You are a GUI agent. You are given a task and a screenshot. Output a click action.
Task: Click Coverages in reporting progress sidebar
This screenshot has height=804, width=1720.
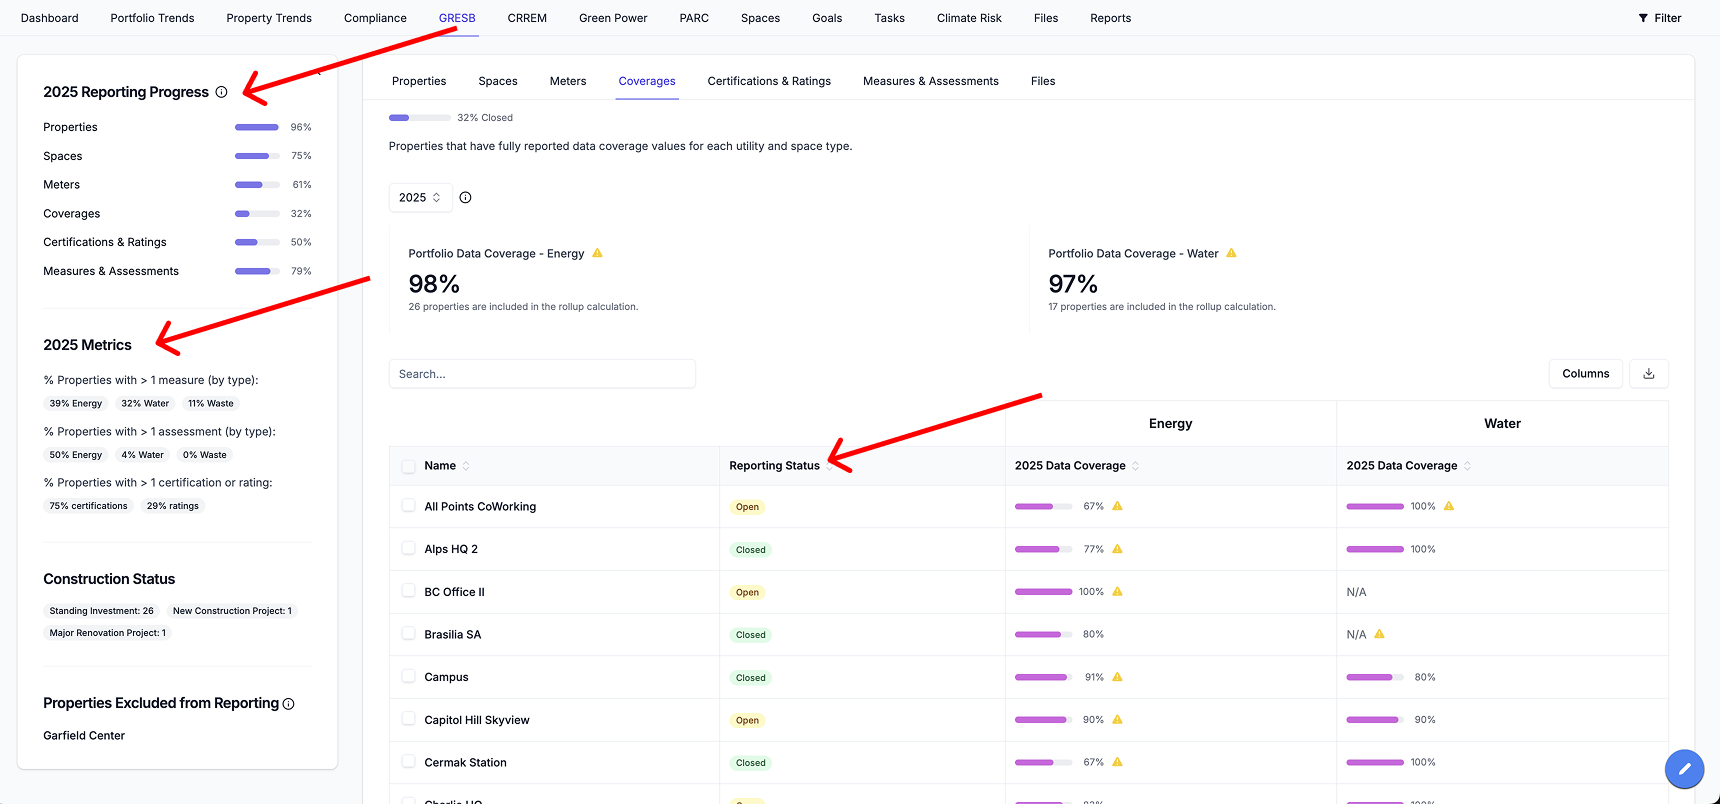coord(72,214)
